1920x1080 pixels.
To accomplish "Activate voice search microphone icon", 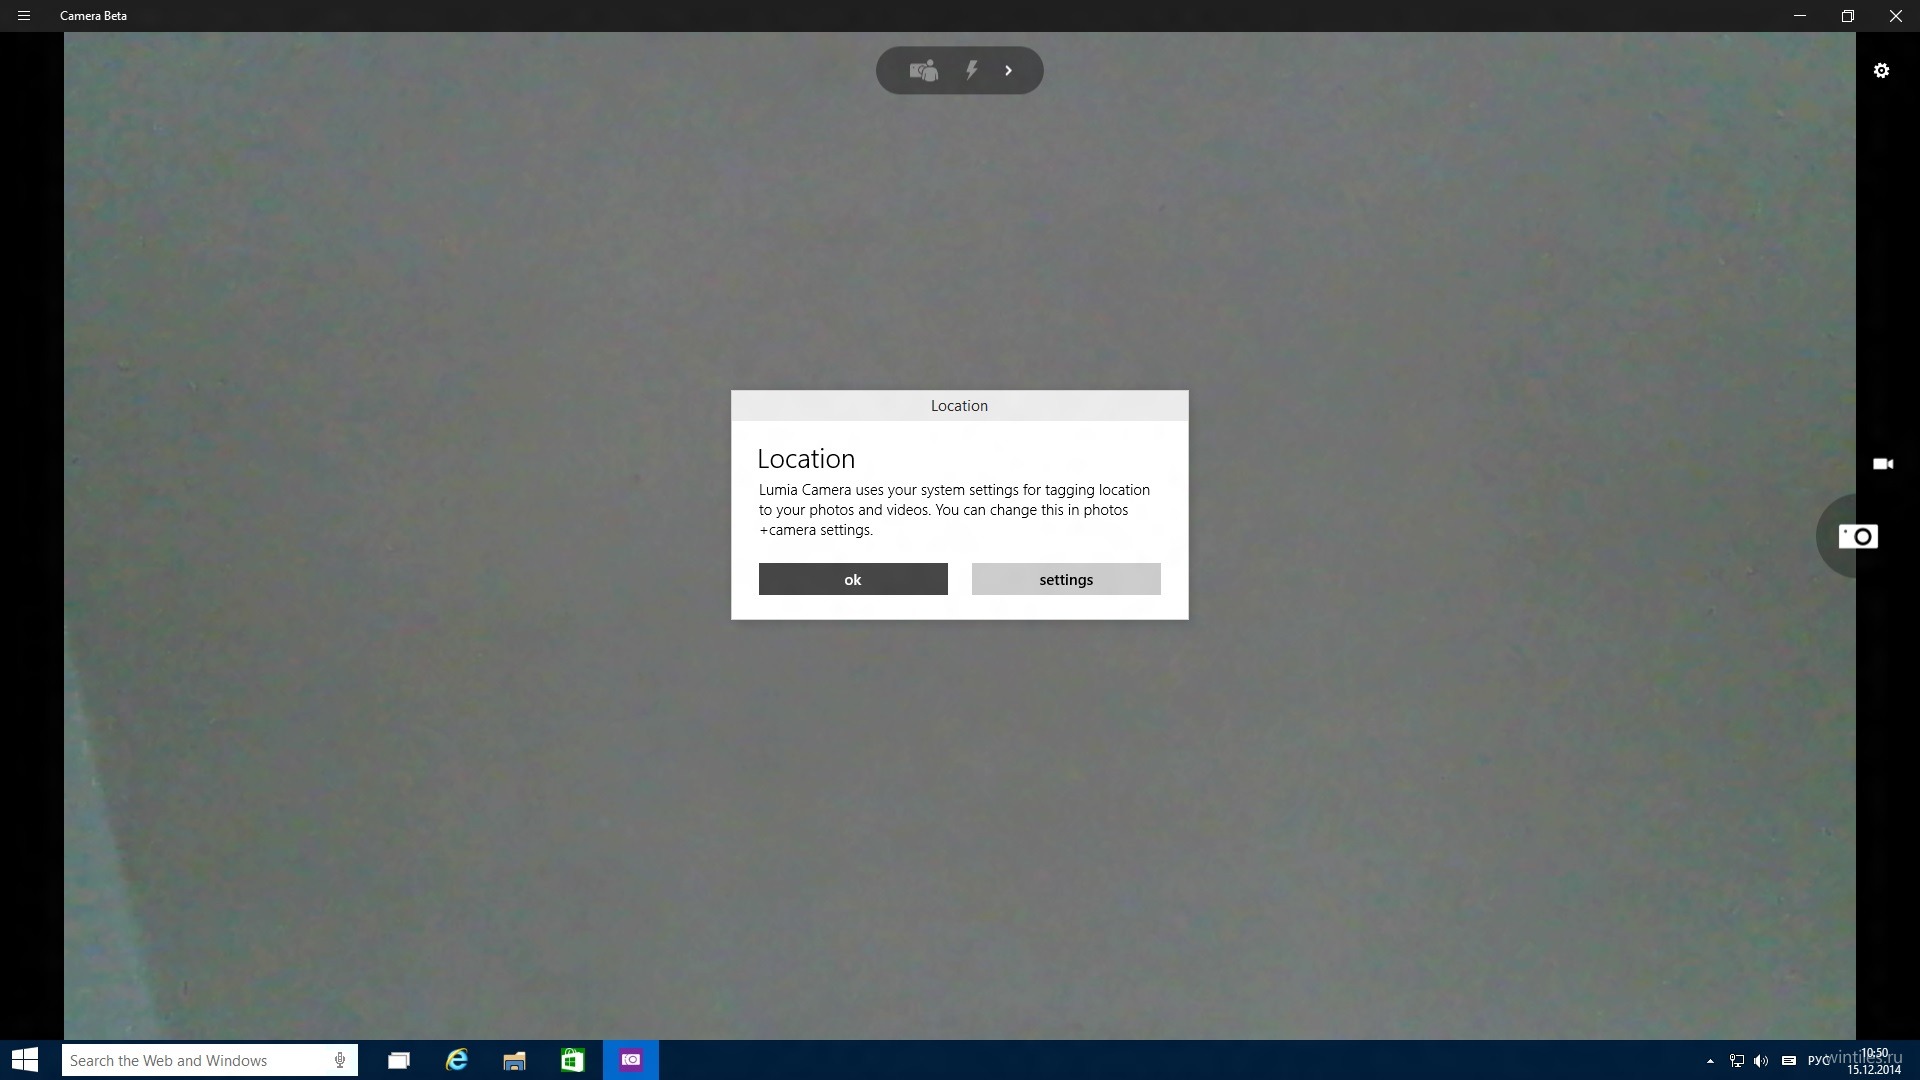I will (340, 1060).
